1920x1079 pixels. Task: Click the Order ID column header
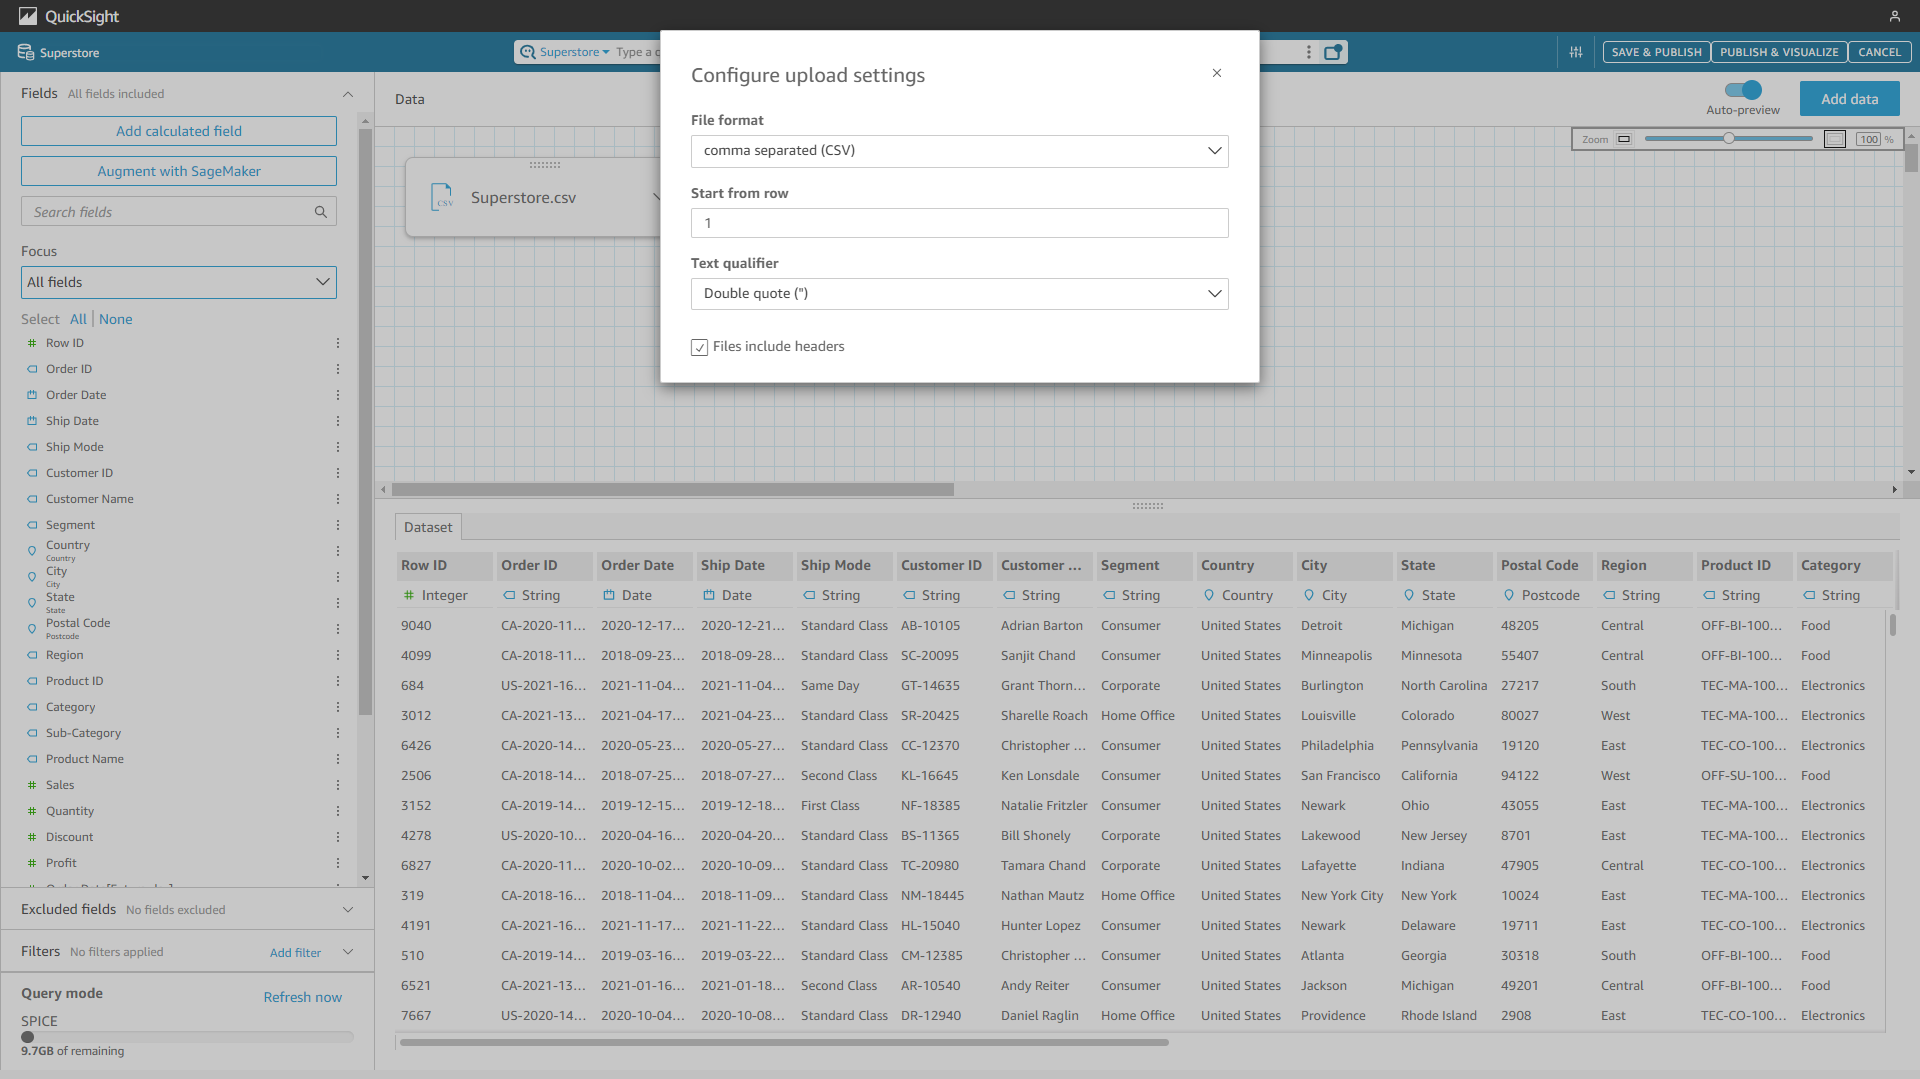click(544, 565)
